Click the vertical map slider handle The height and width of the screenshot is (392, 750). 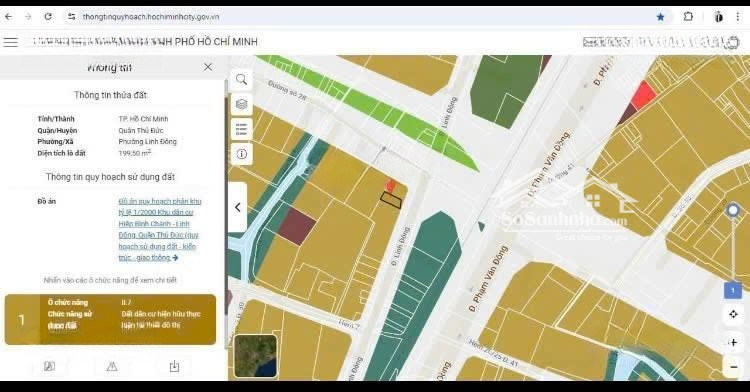pyautogui.click(x=733, y=210)
